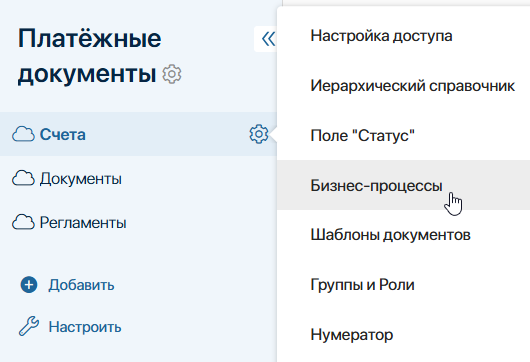Click cloud icon beside Документы
The image size is (530, 362).
pyautogui.click(x=23, y=178)
